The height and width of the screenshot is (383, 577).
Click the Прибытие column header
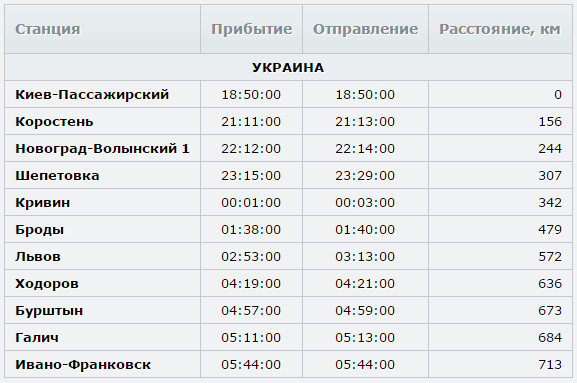click(x=252, y=29)
